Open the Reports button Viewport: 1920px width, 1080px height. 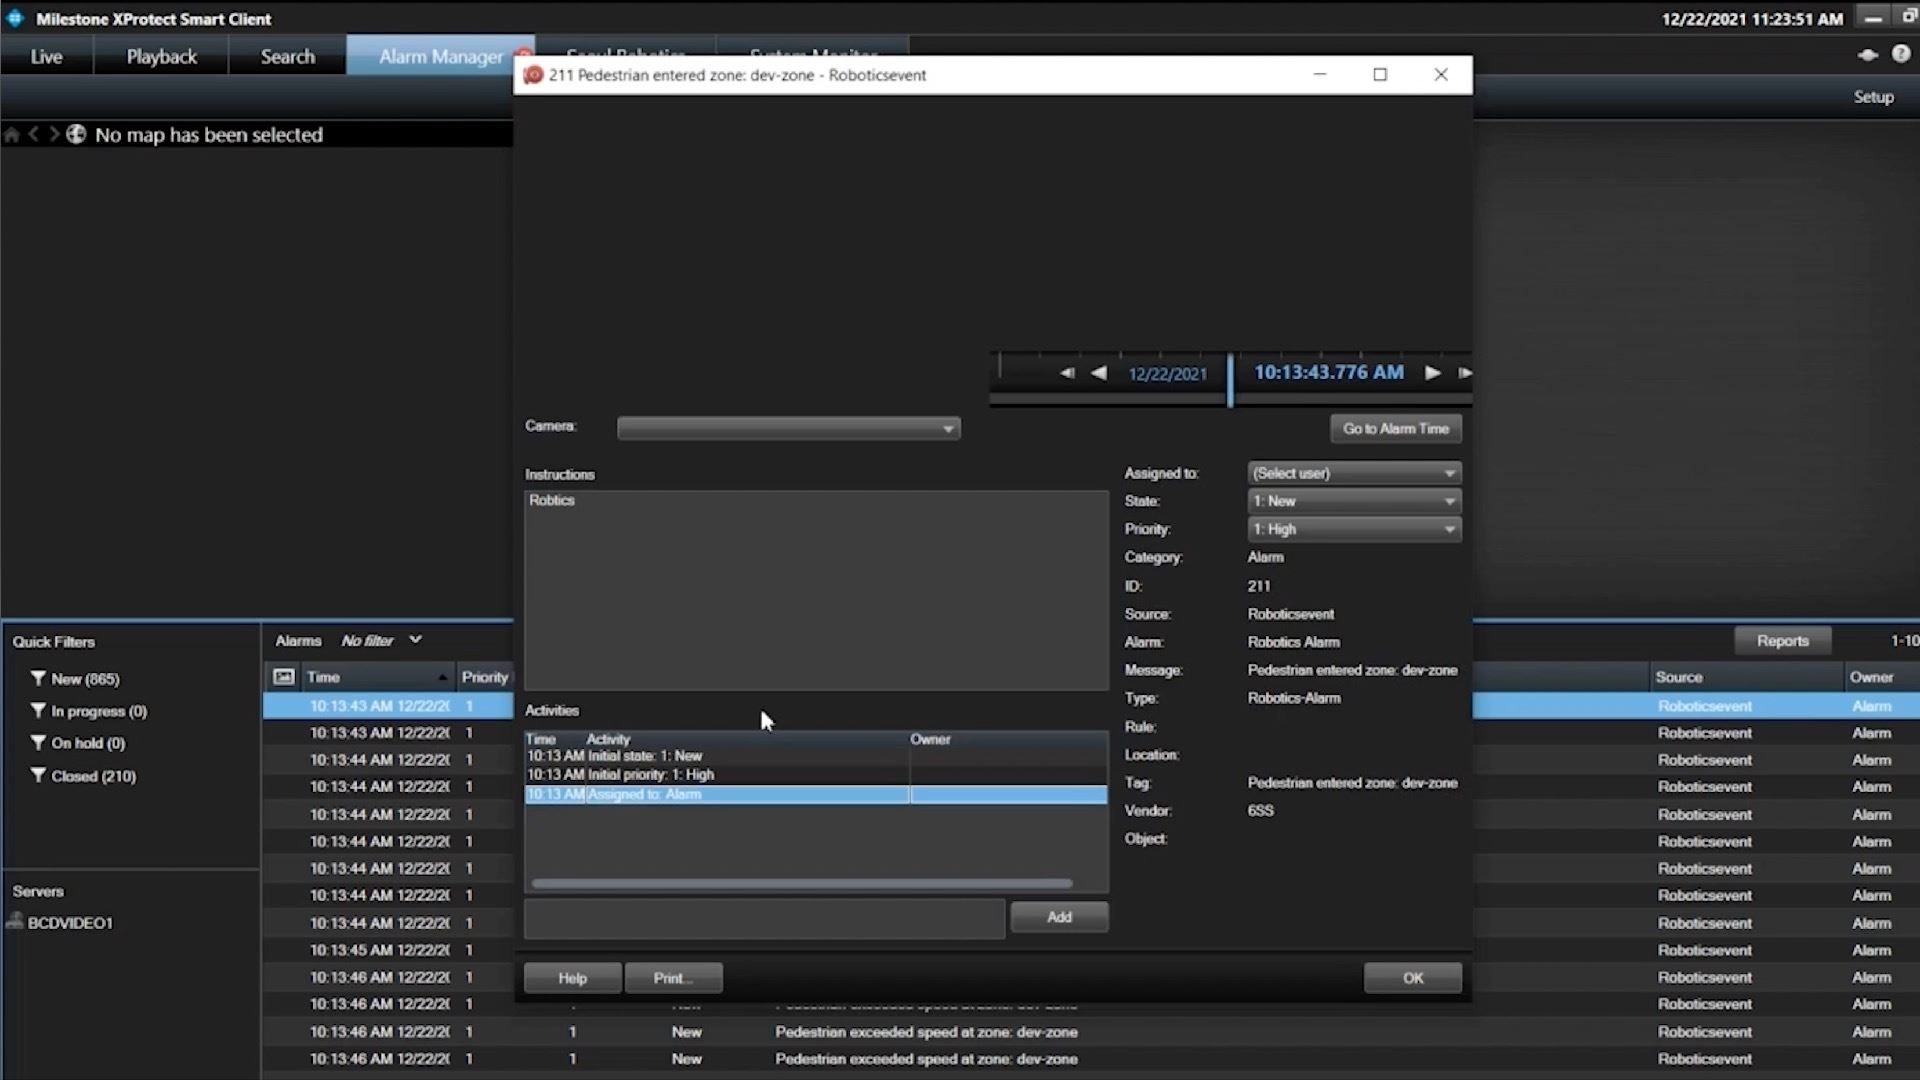[1782, 641]
